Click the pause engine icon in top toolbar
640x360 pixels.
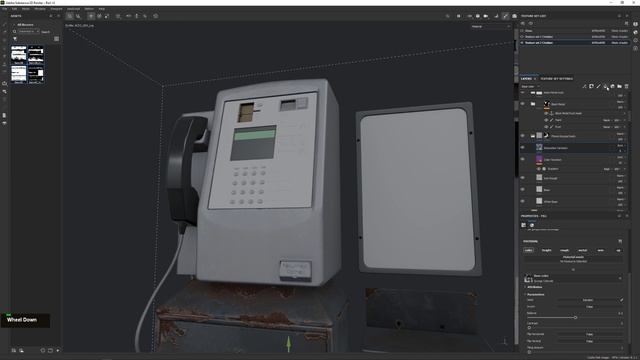[458, 16]
